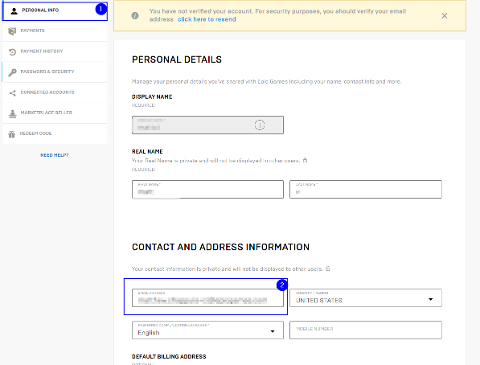
Task: Click the 'click here to resend' link
Action: pos(207,19)
